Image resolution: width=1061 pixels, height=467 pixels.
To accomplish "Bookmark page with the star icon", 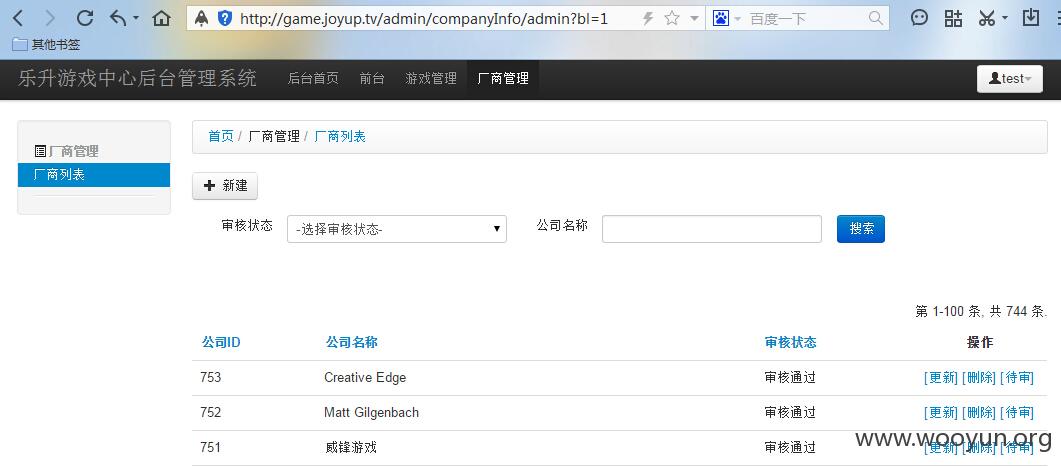I will (x=672, y=18).
